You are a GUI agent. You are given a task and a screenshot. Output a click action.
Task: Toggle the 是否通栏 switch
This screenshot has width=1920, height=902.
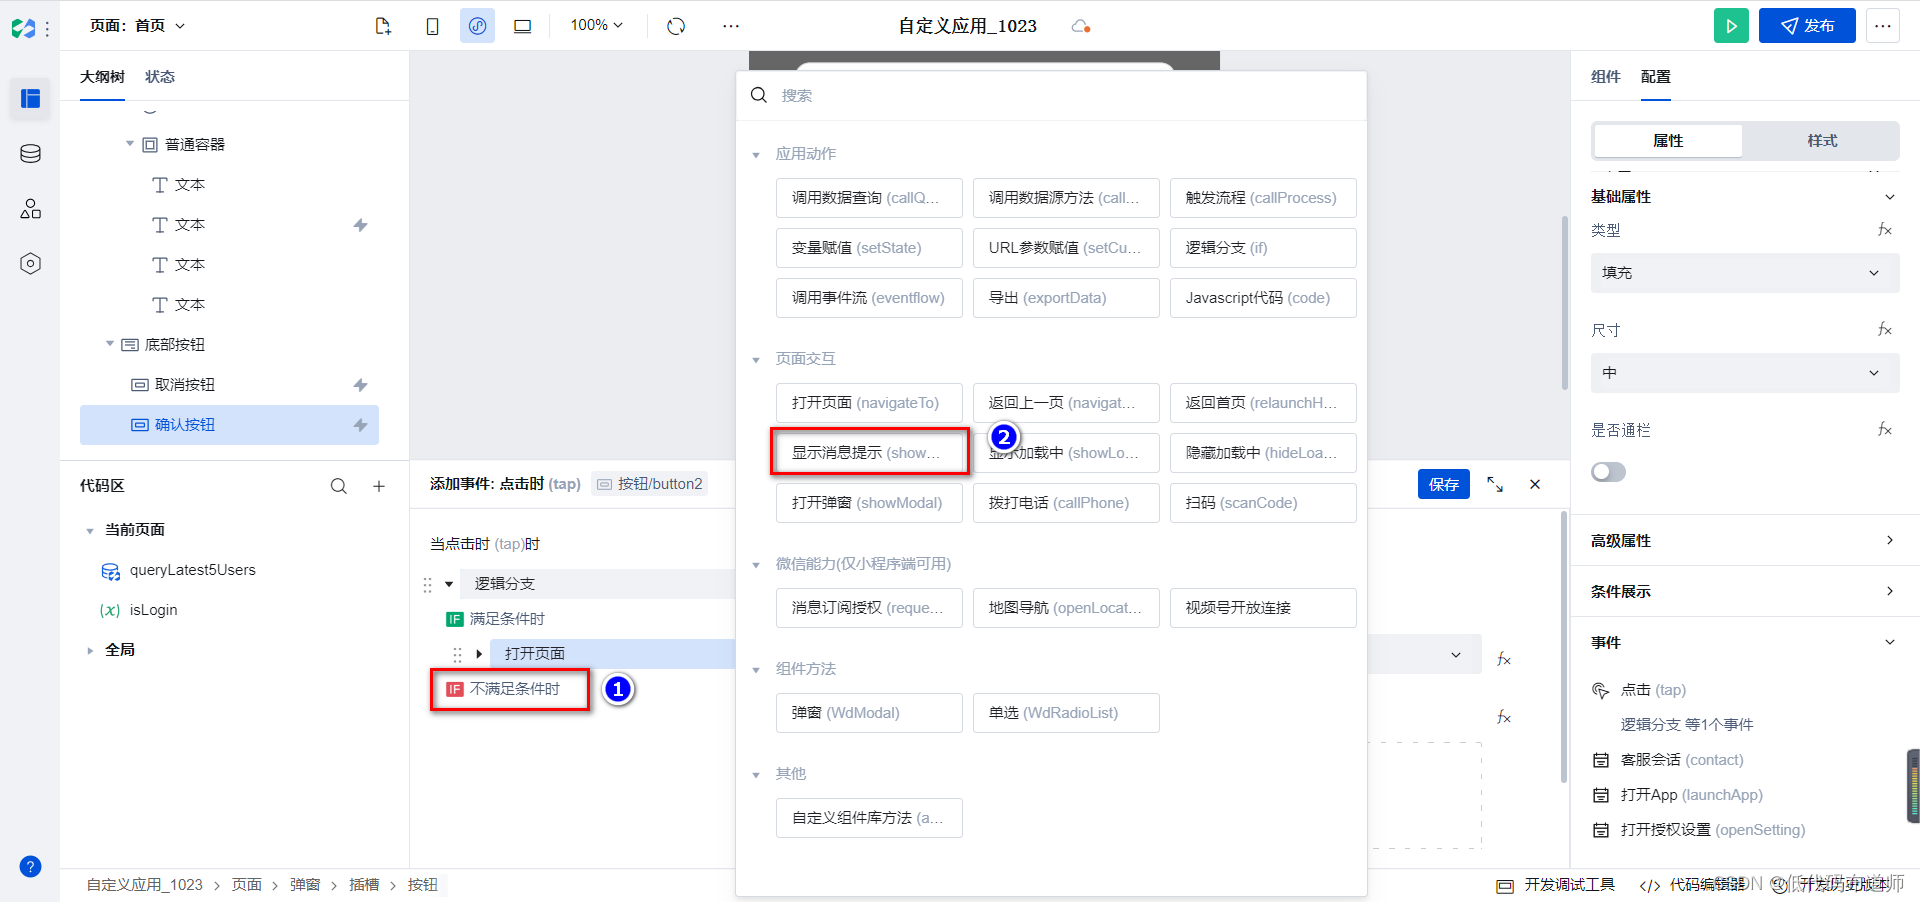coord(1608,472)
